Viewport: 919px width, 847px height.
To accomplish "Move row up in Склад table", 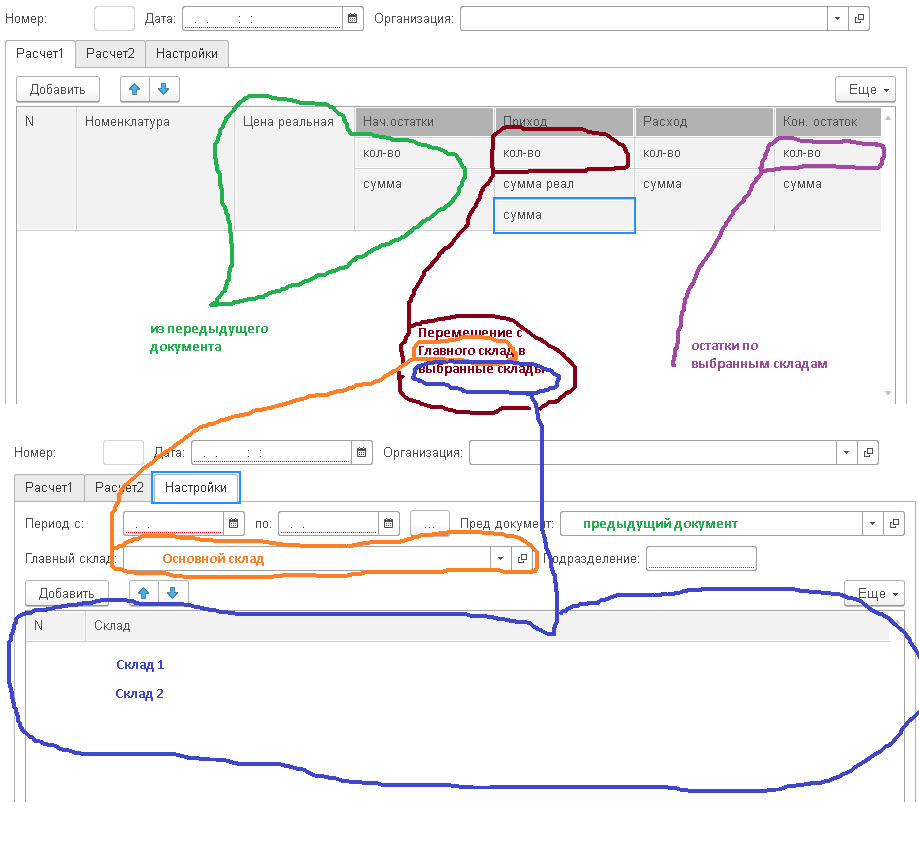I will (143, 593).
